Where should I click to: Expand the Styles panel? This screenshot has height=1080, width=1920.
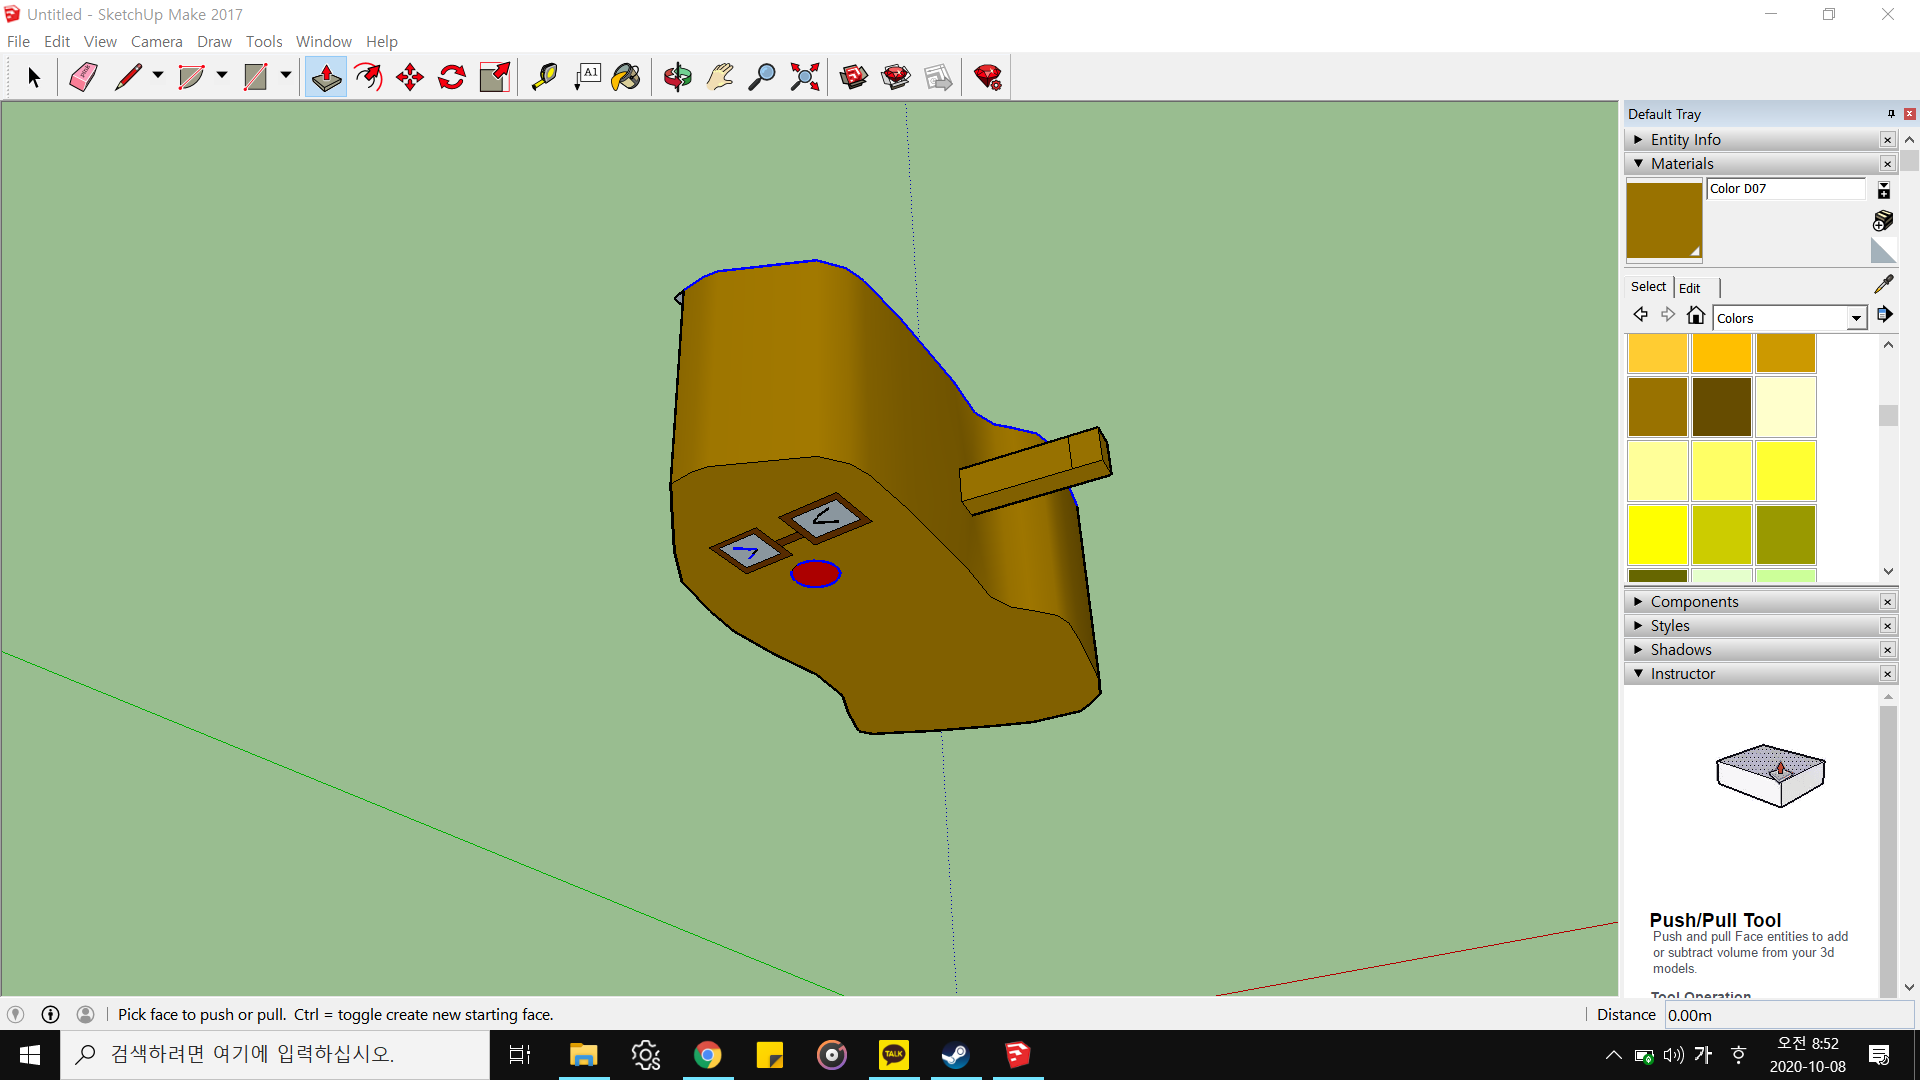pos(1638,625)
